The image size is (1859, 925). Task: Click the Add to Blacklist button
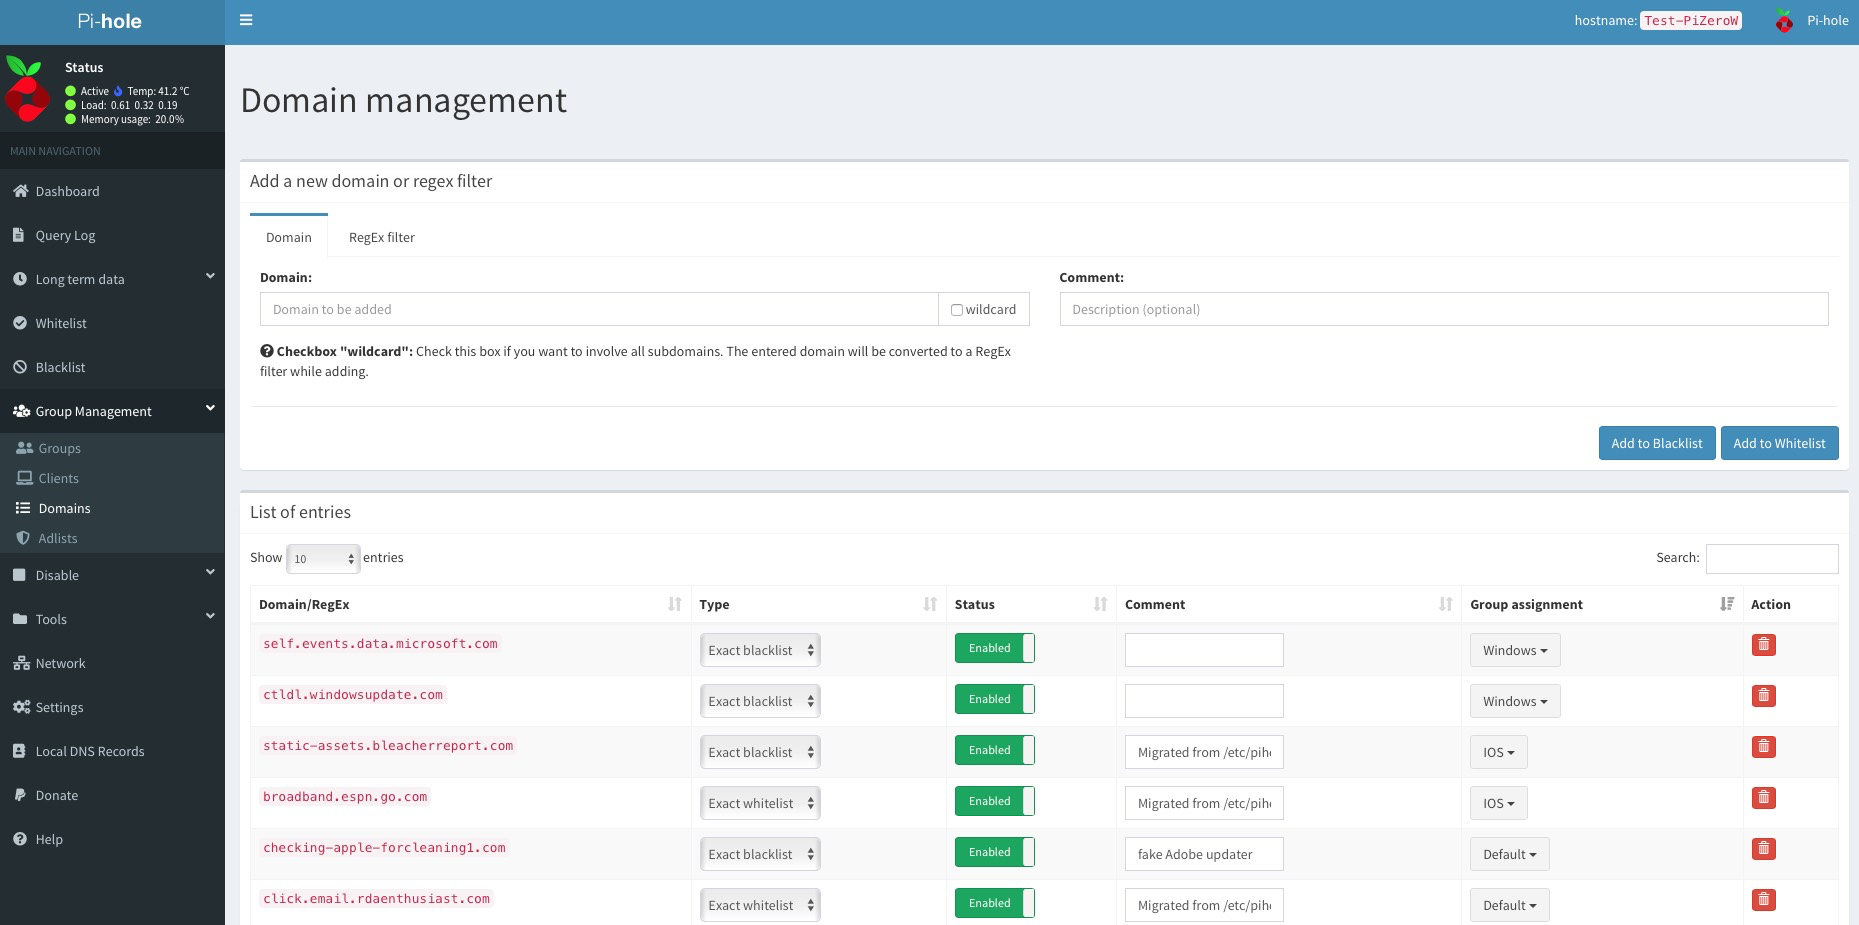tap(1656, 443)
